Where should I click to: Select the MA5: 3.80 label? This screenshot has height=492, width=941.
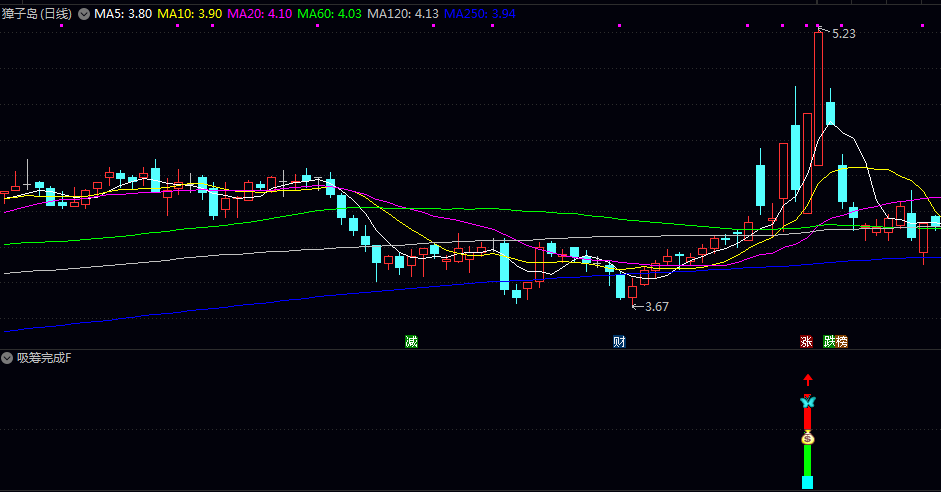click(x=123, y=14)
